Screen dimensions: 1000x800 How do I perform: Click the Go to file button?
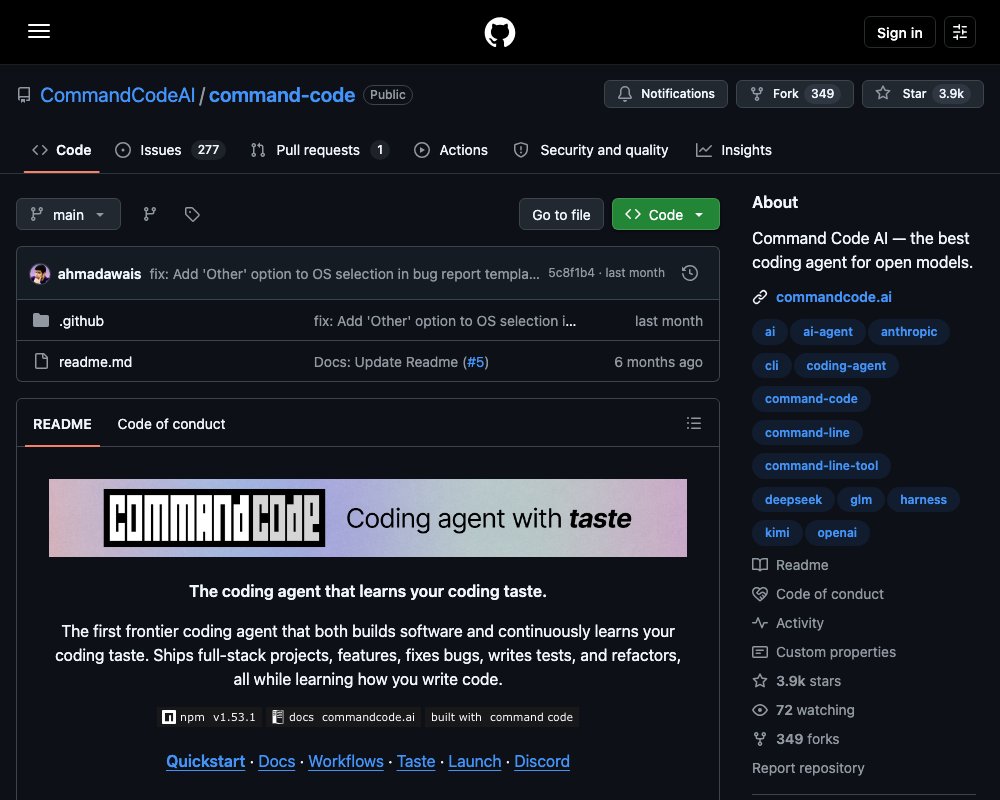click(x=561, y=214)
